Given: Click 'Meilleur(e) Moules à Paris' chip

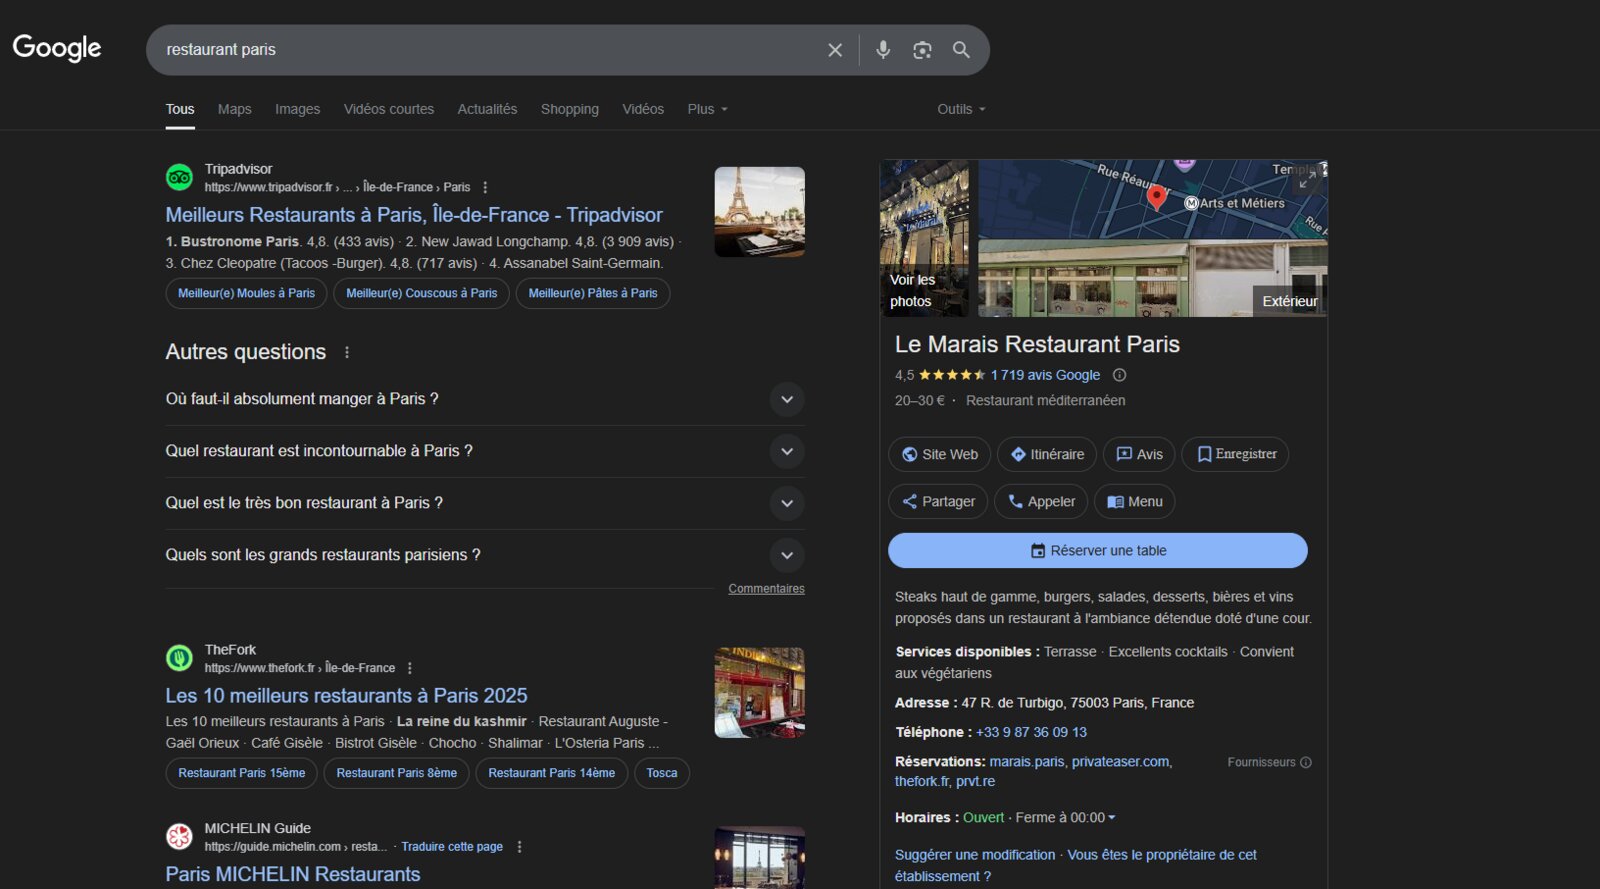Looking at the screenshot, I should (x=246, y=293).
